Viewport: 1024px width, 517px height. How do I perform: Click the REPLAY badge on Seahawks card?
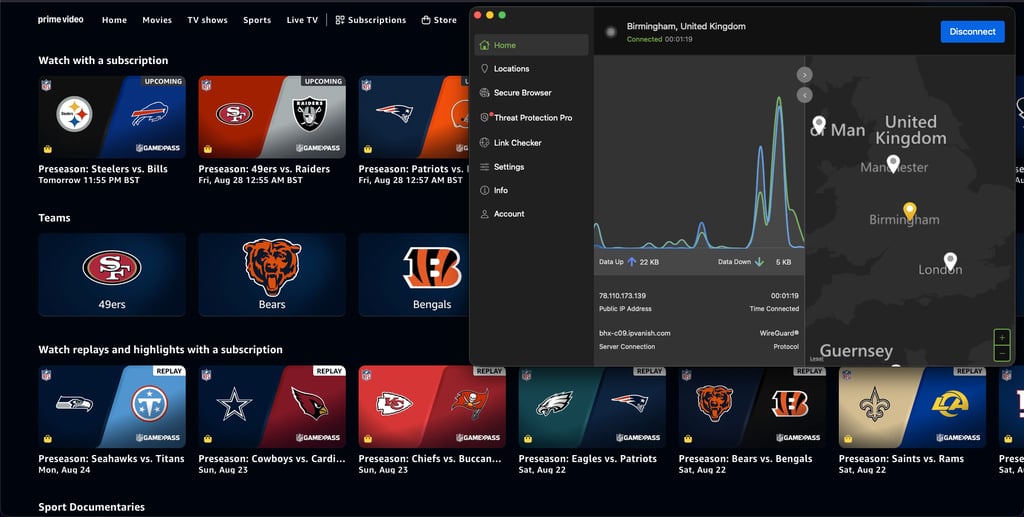point(169,371)
